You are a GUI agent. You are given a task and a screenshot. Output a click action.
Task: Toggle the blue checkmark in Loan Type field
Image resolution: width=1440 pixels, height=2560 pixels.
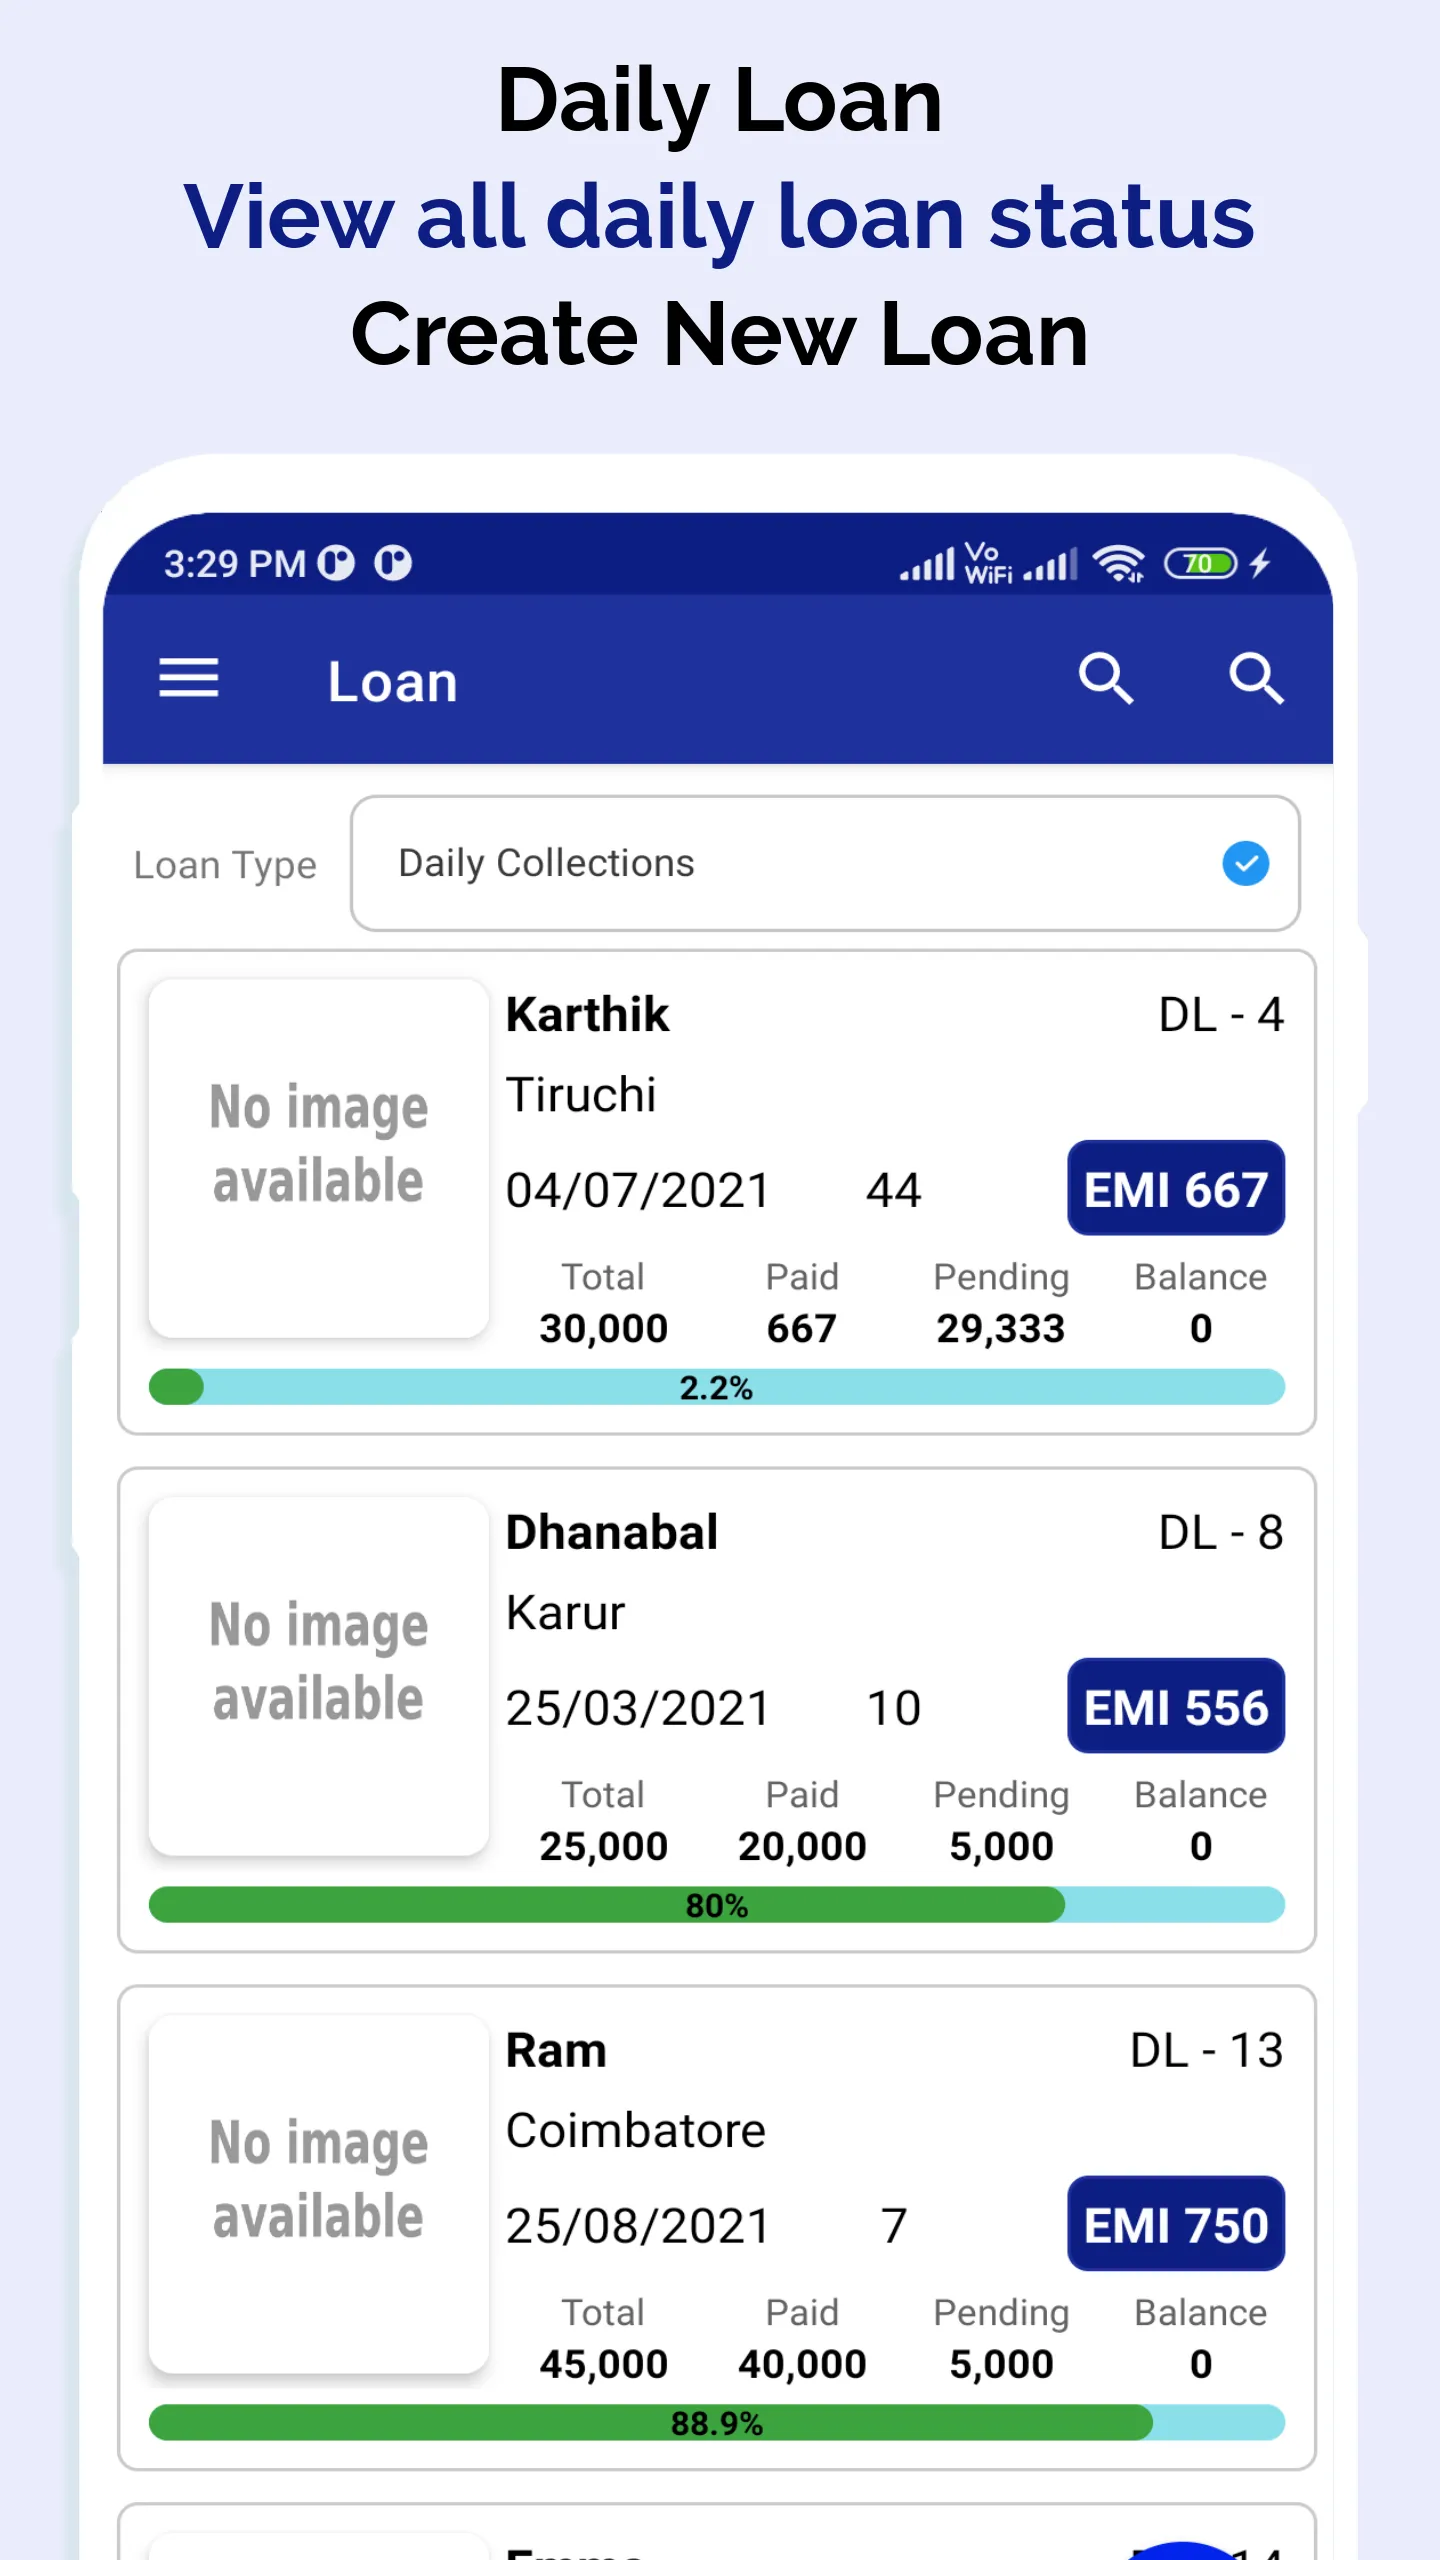click(x=1245, y=863)
